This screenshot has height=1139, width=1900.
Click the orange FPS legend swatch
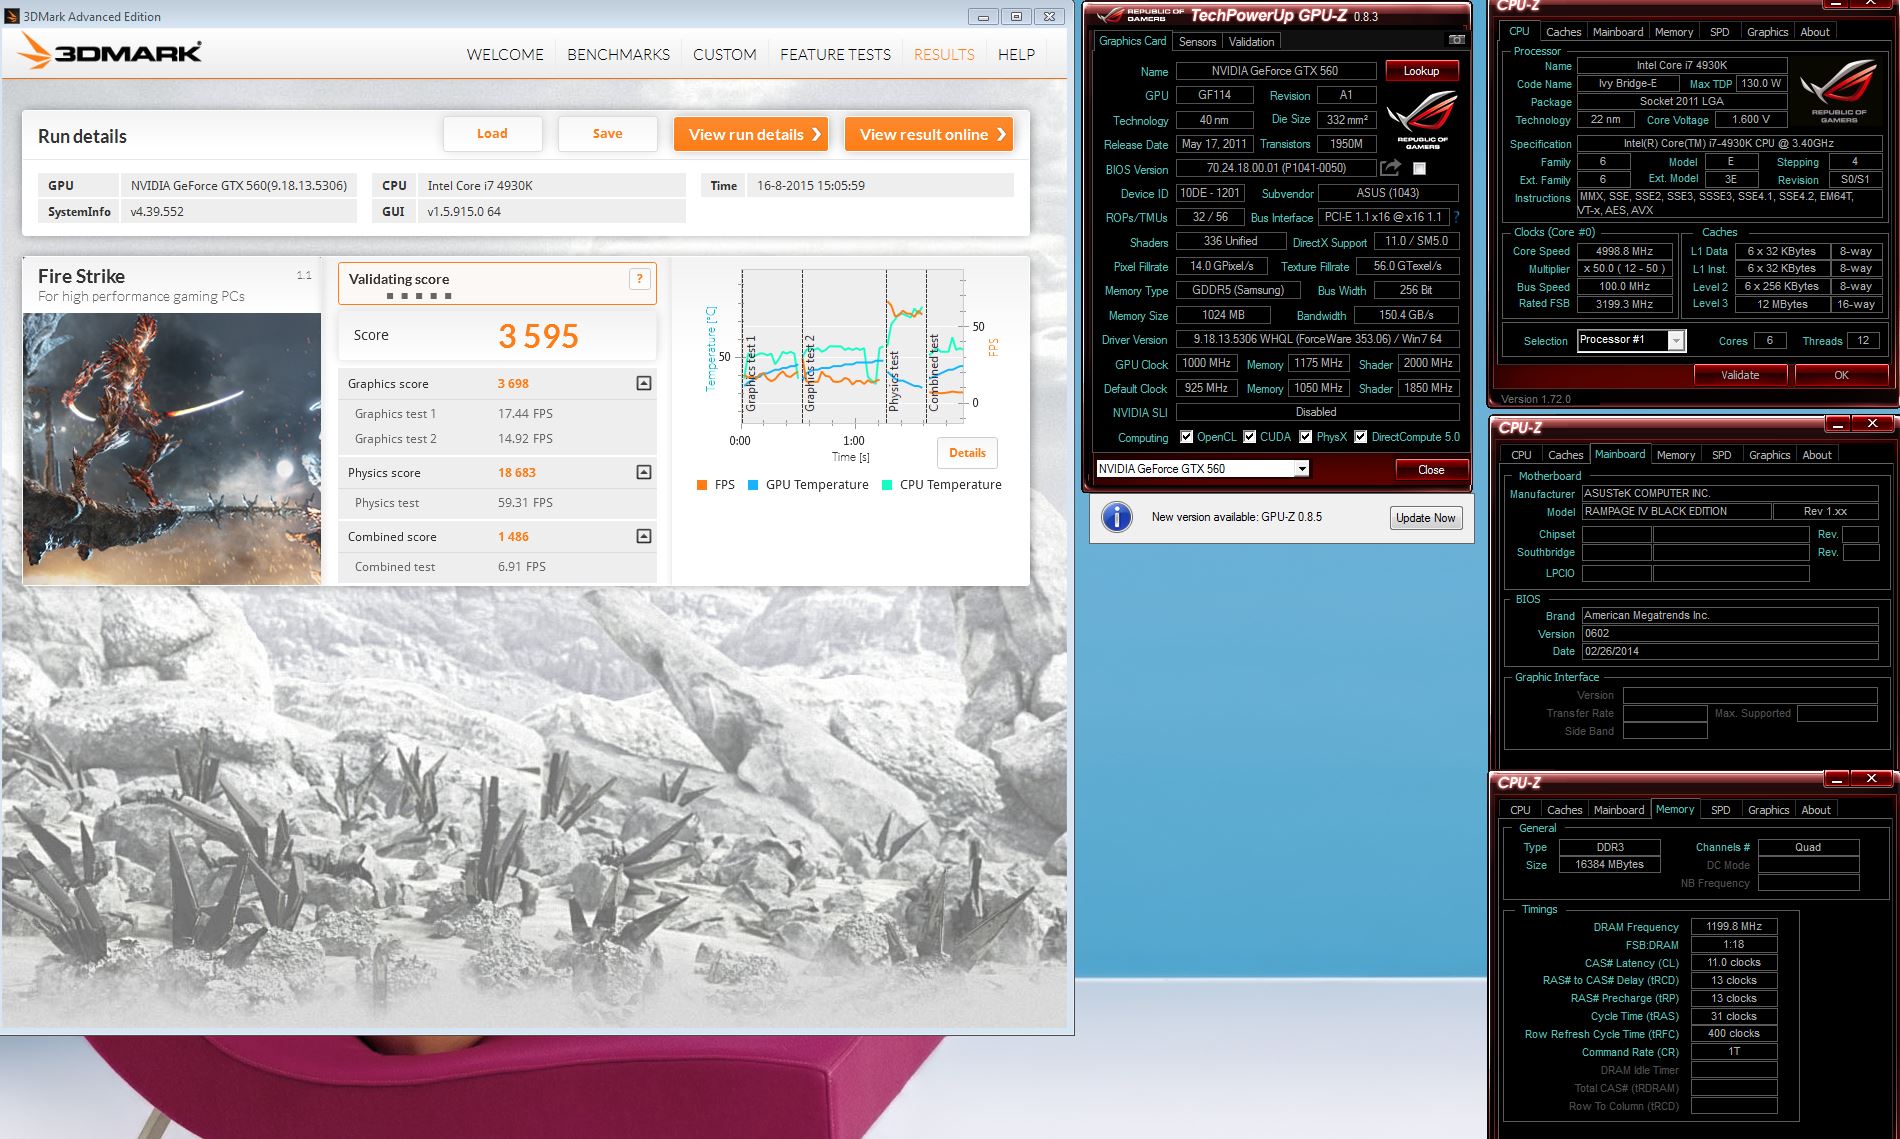click(701, 485)
